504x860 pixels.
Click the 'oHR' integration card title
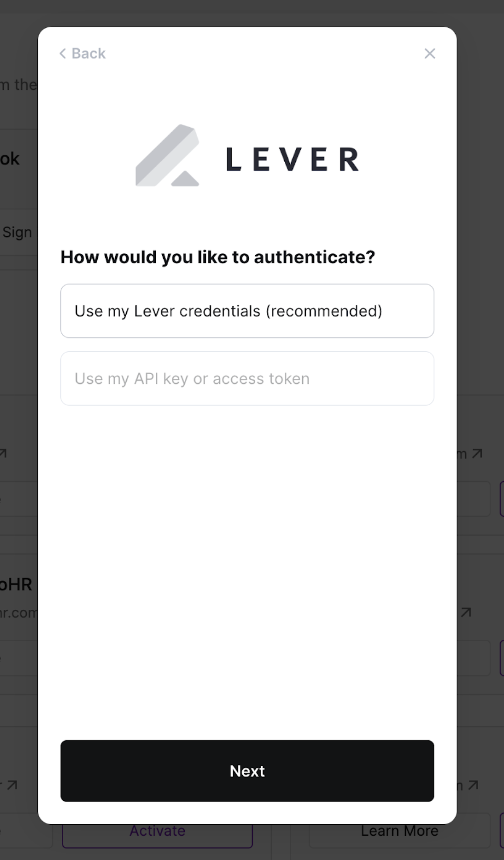coord(16,584)
